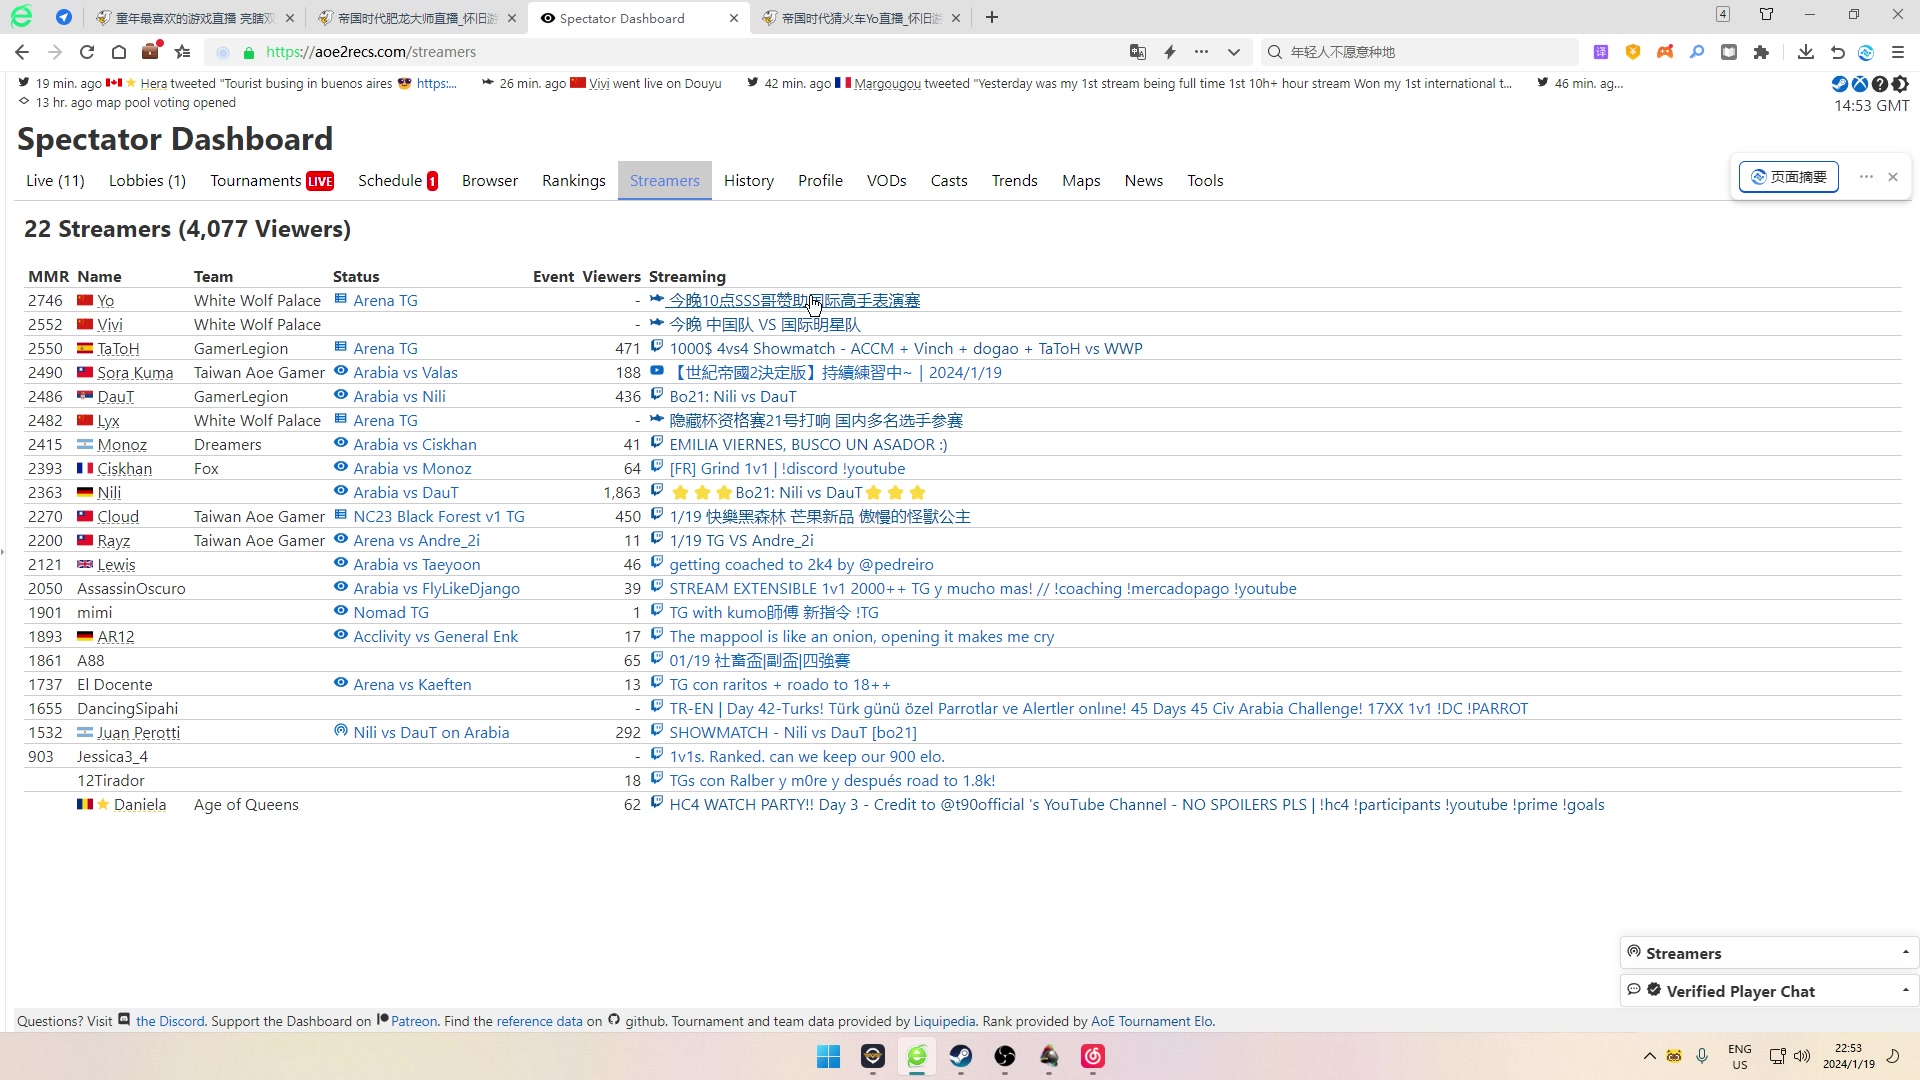1920x1080 pixels.
Task: Sort the table by the Viewers column header
Action: point(611,277)
